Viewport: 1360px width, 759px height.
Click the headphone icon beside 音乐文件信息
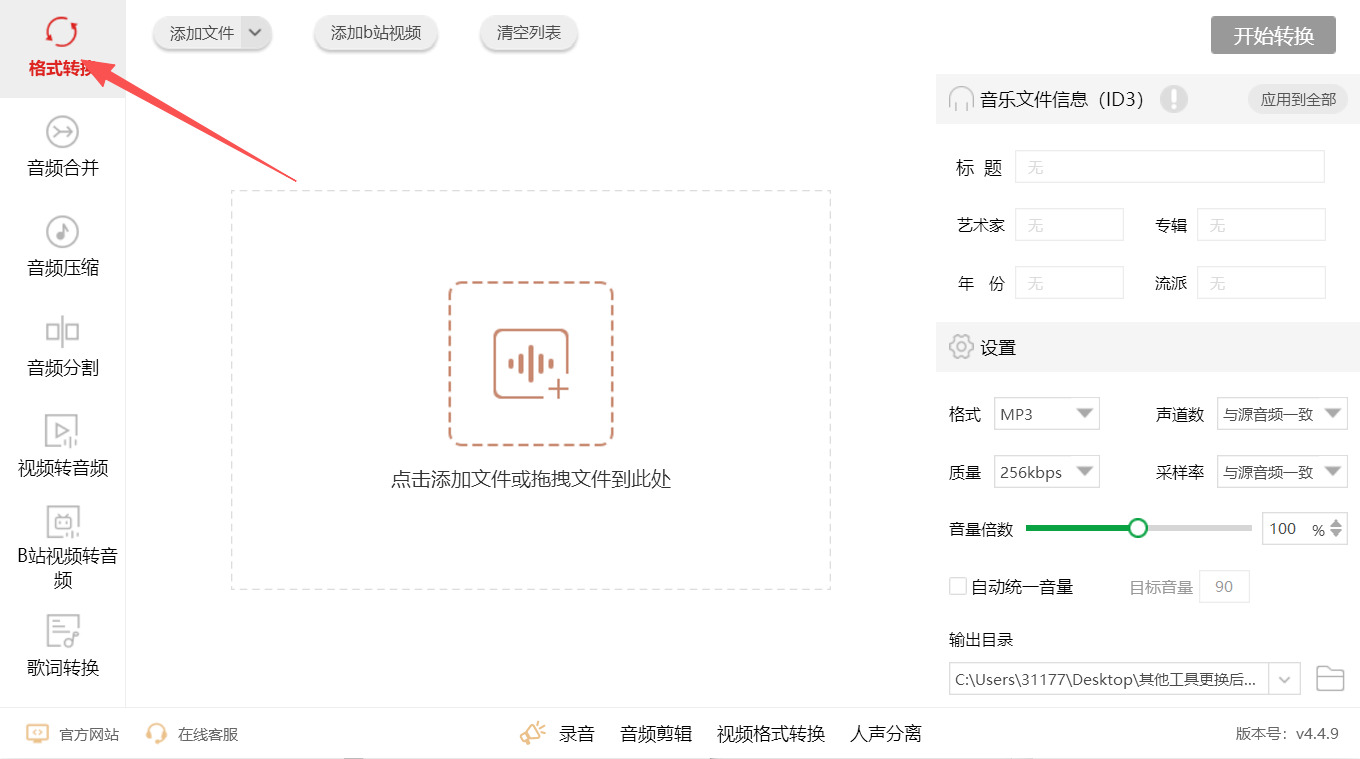tap(961, 99)
